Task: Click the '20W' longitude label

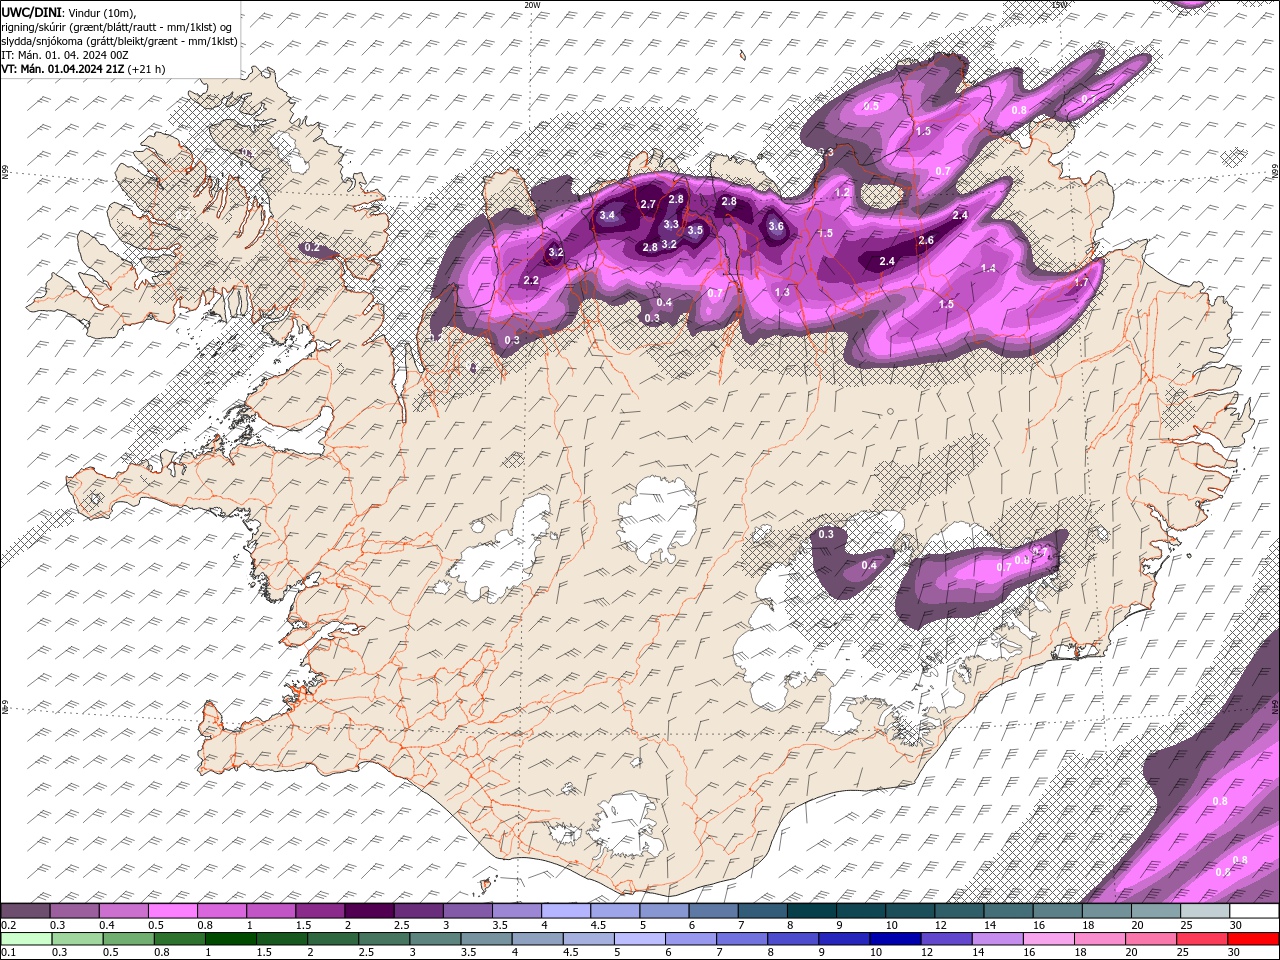Action: (x=532, y=5)
